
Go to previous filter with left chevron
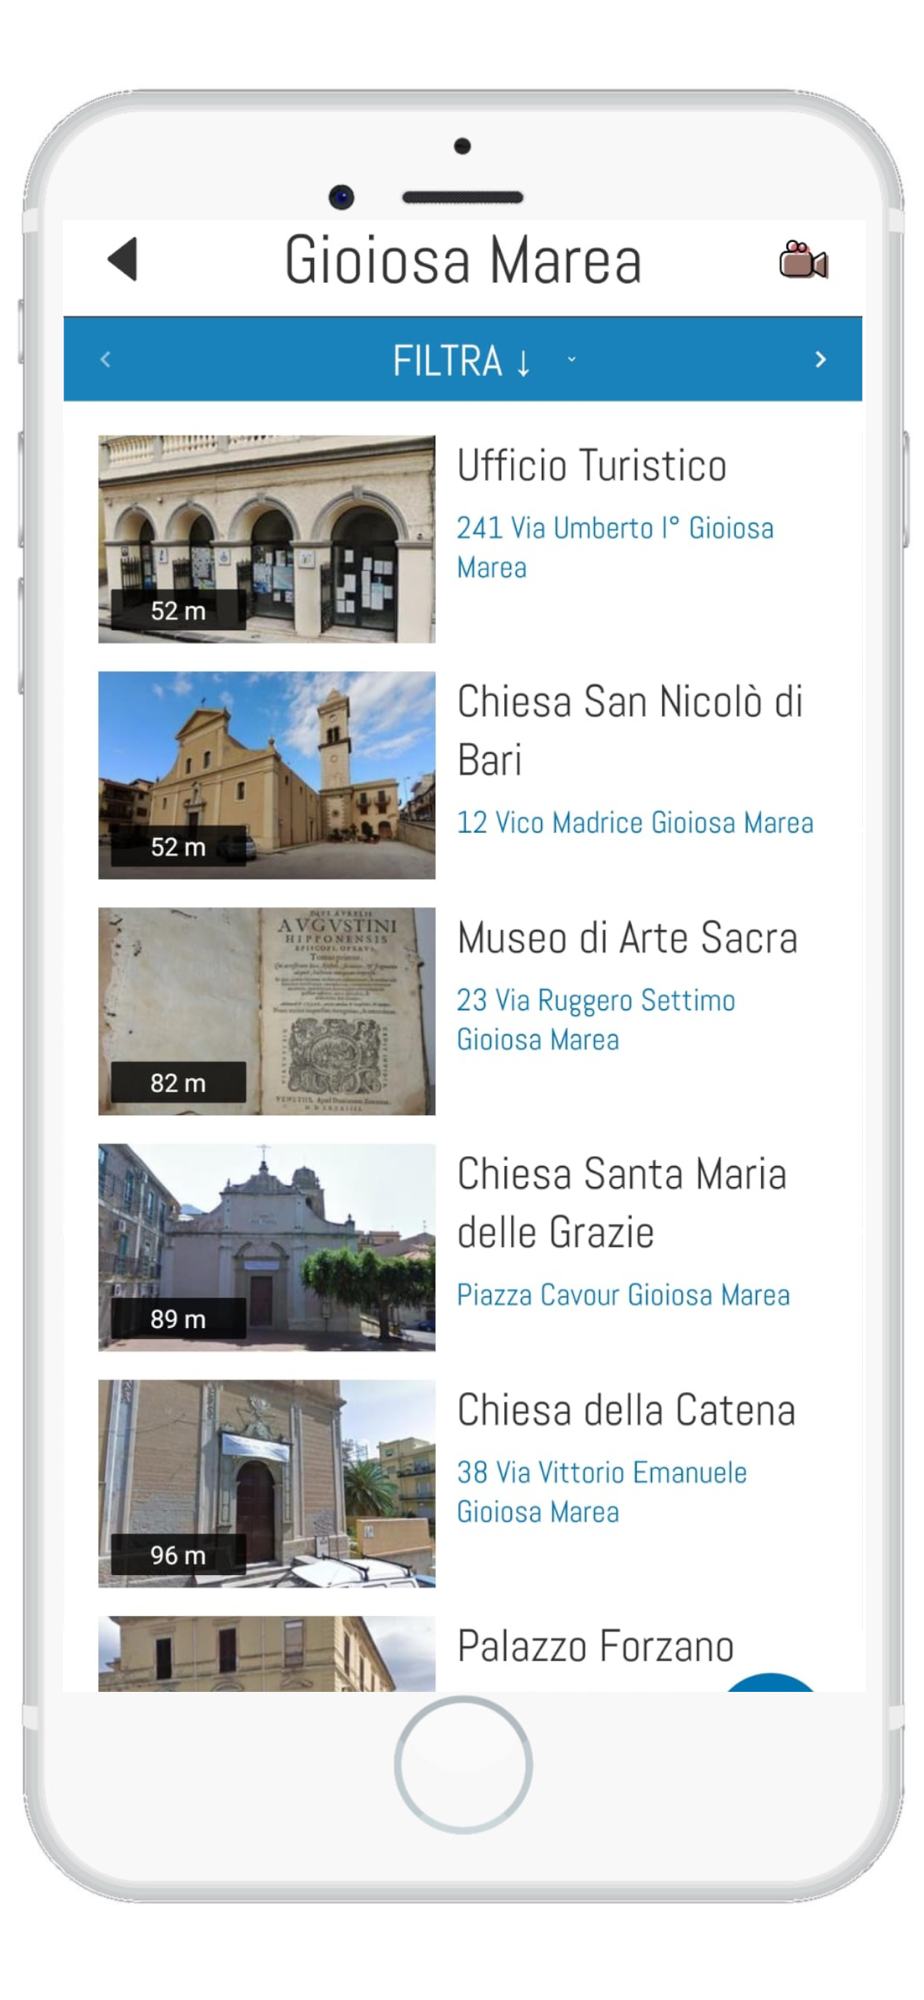pyautogui.click(x=106, y=359)
